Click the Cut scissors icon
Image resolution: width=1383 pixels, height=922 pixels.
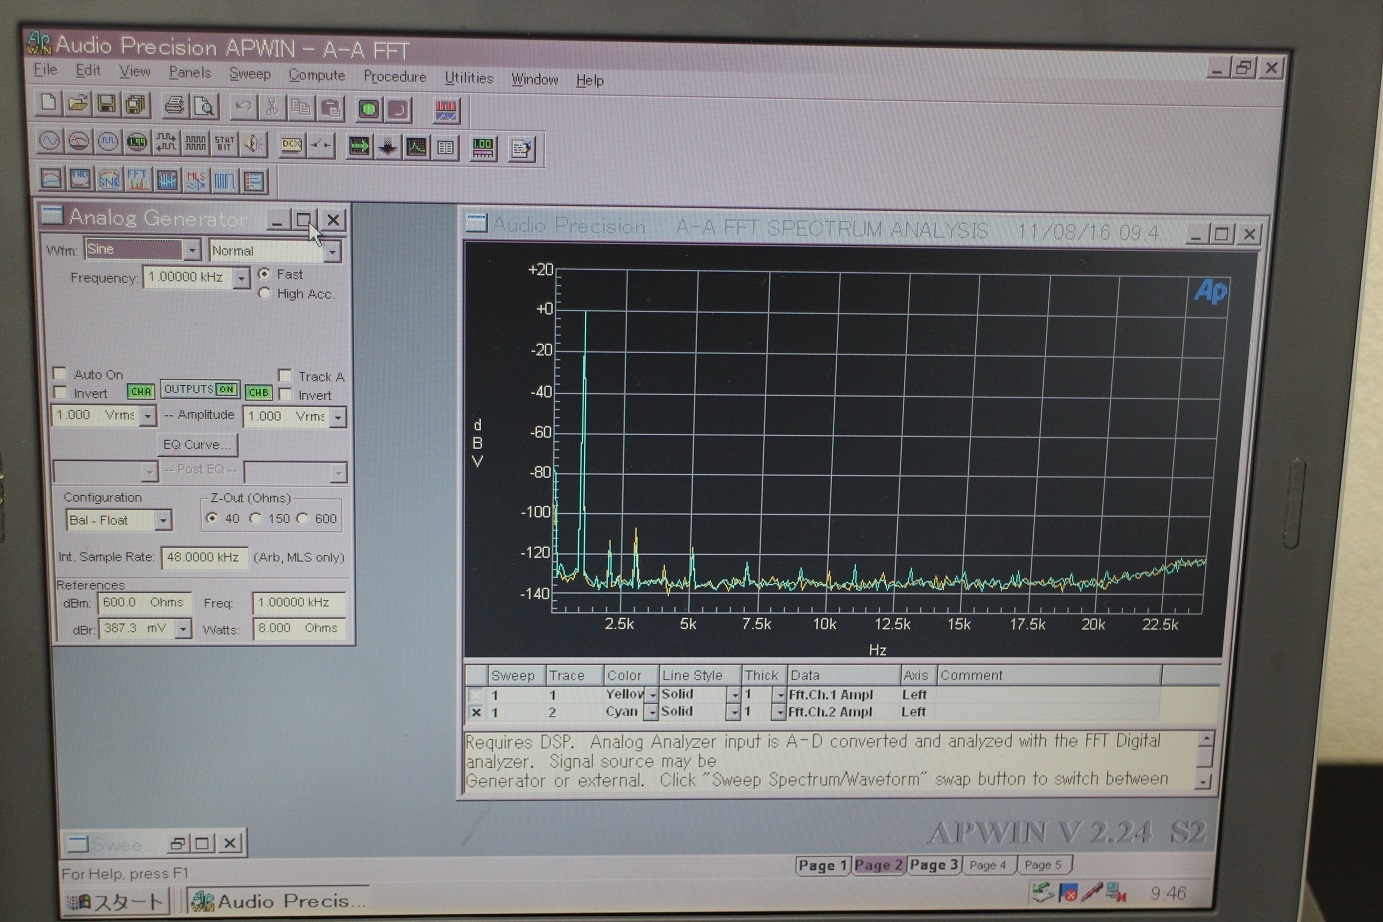click(272, 107)
